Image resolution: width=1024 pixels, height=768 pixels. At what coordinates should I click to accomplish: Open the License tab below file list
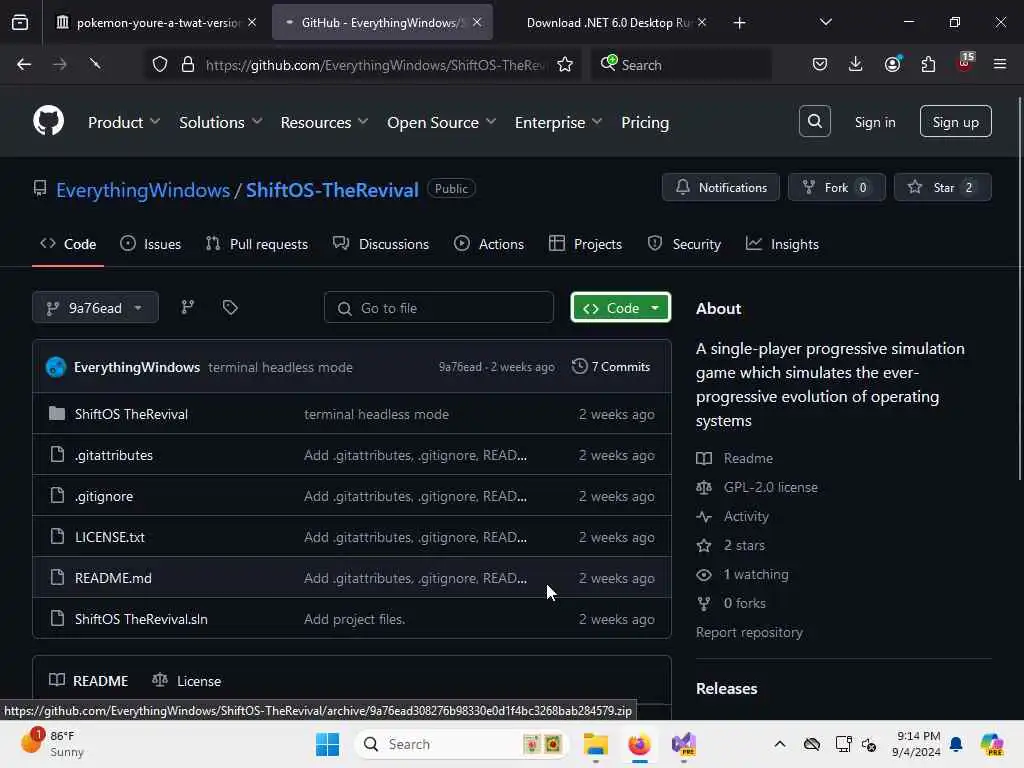coord(187,680)
